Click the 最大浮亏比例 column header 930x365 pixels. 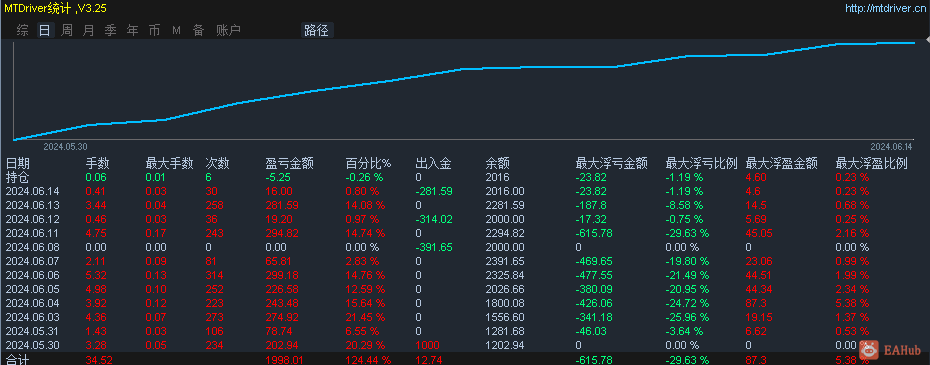coord(702,164)
